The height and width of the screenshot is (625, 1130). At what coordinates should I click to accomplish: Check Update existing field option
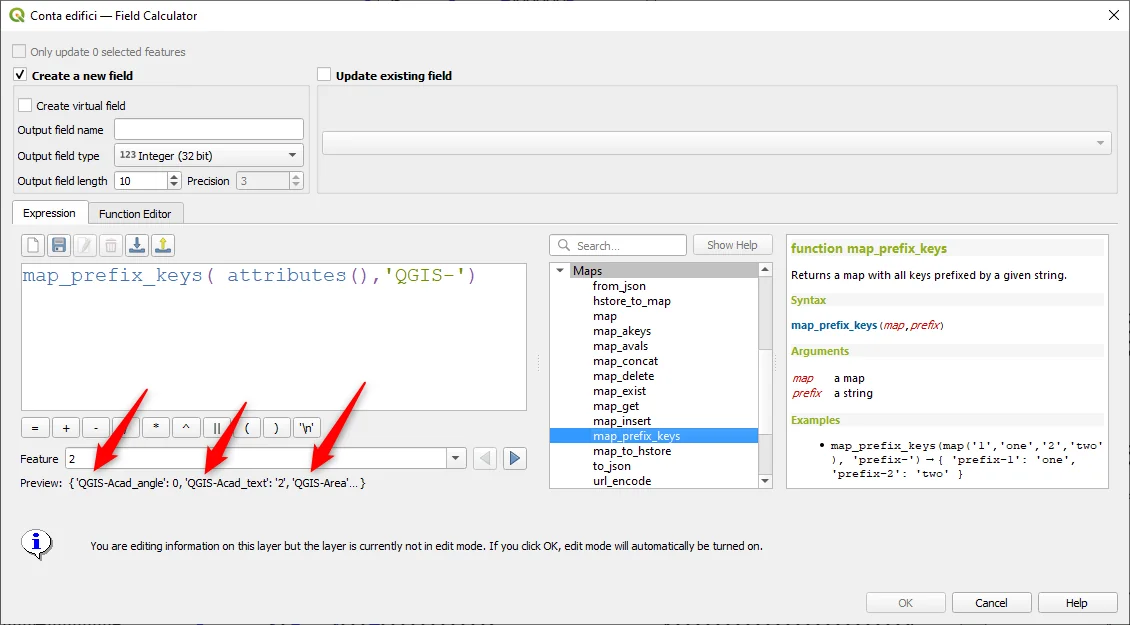(324, 75)
